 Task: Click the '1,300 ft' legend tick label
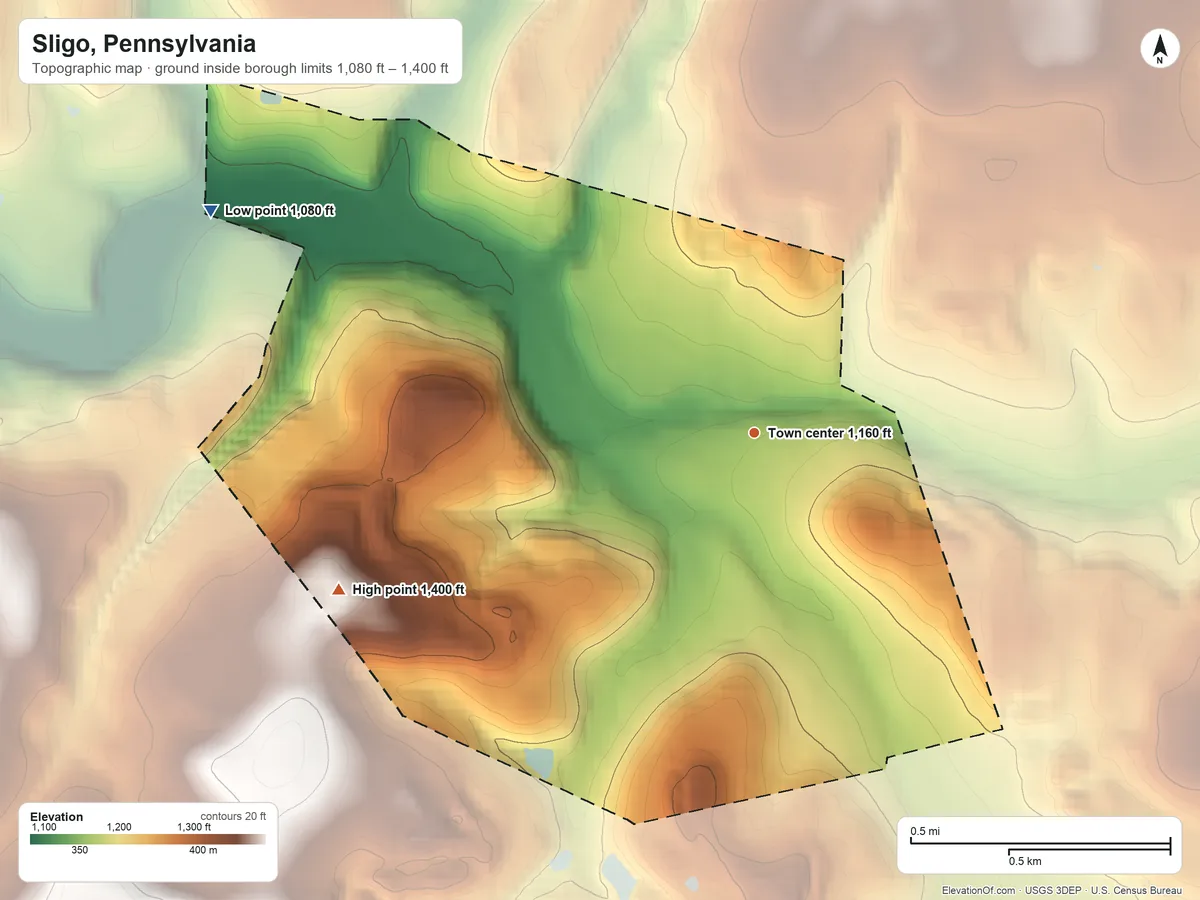(194, 827)
